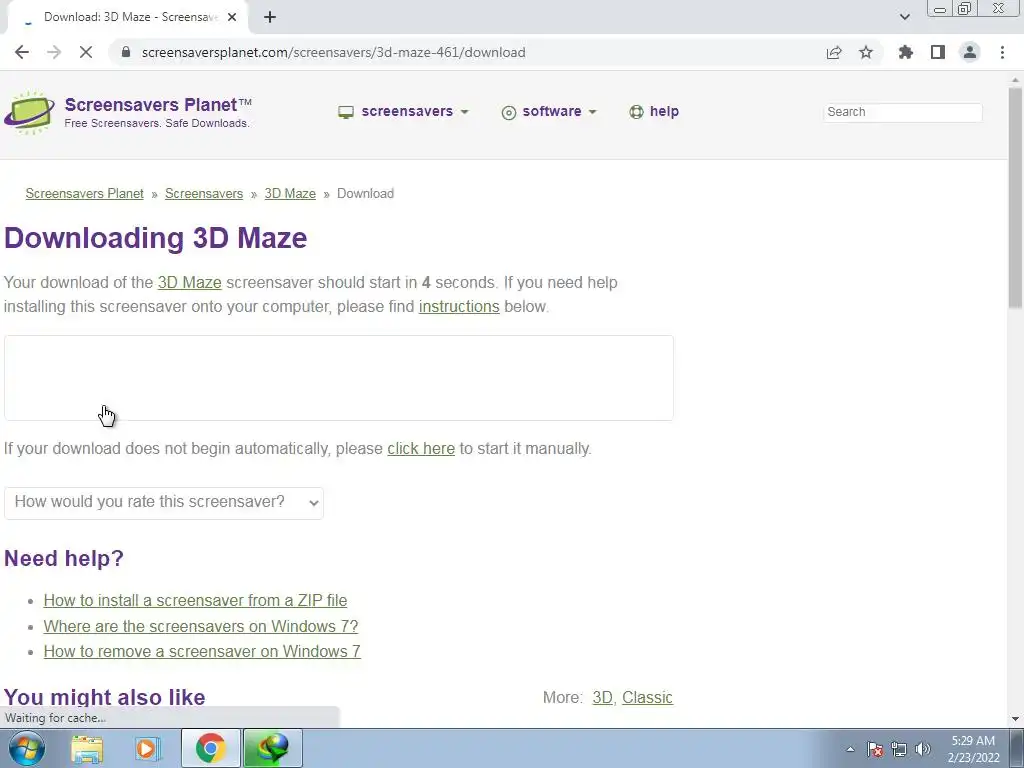View site info via the padlock icon

pyautogui.click(x=126, y=52)
